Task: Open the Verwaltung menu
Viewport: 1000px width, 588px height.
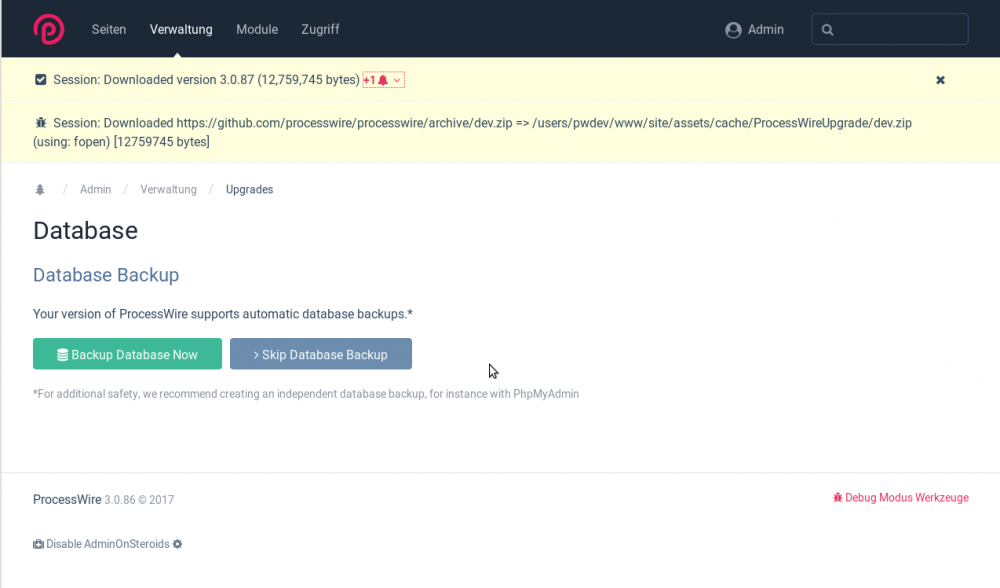Action: pyautogui.click(x=181, y=30)
